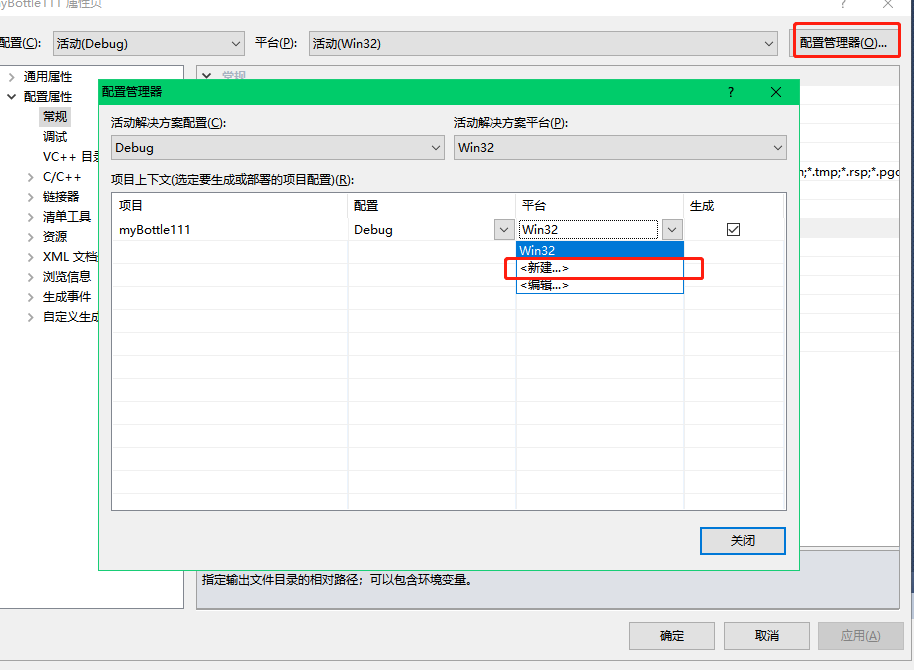Viewport: 914px width, 670px height.
Task: Expand the 生成事件 tree node
Action: coord(31,297)
